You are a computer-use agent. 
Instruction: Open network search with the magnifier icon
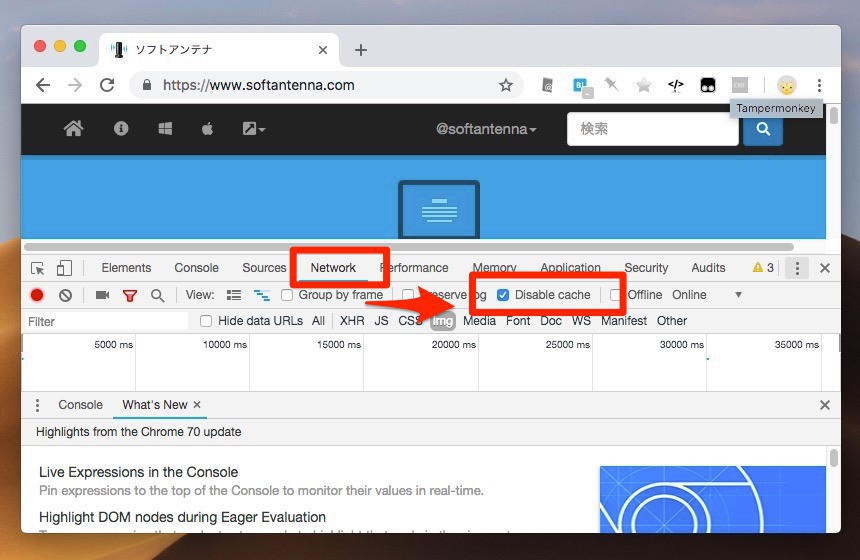157,295
